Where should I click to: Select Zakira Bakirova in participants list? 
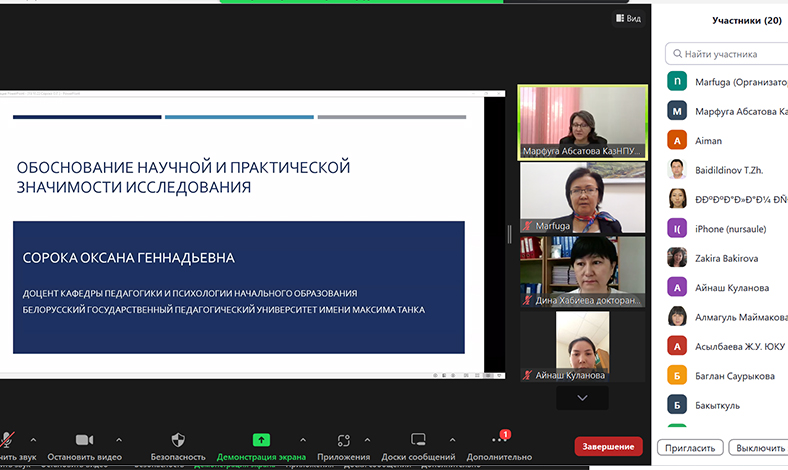(x=728, y=258)
